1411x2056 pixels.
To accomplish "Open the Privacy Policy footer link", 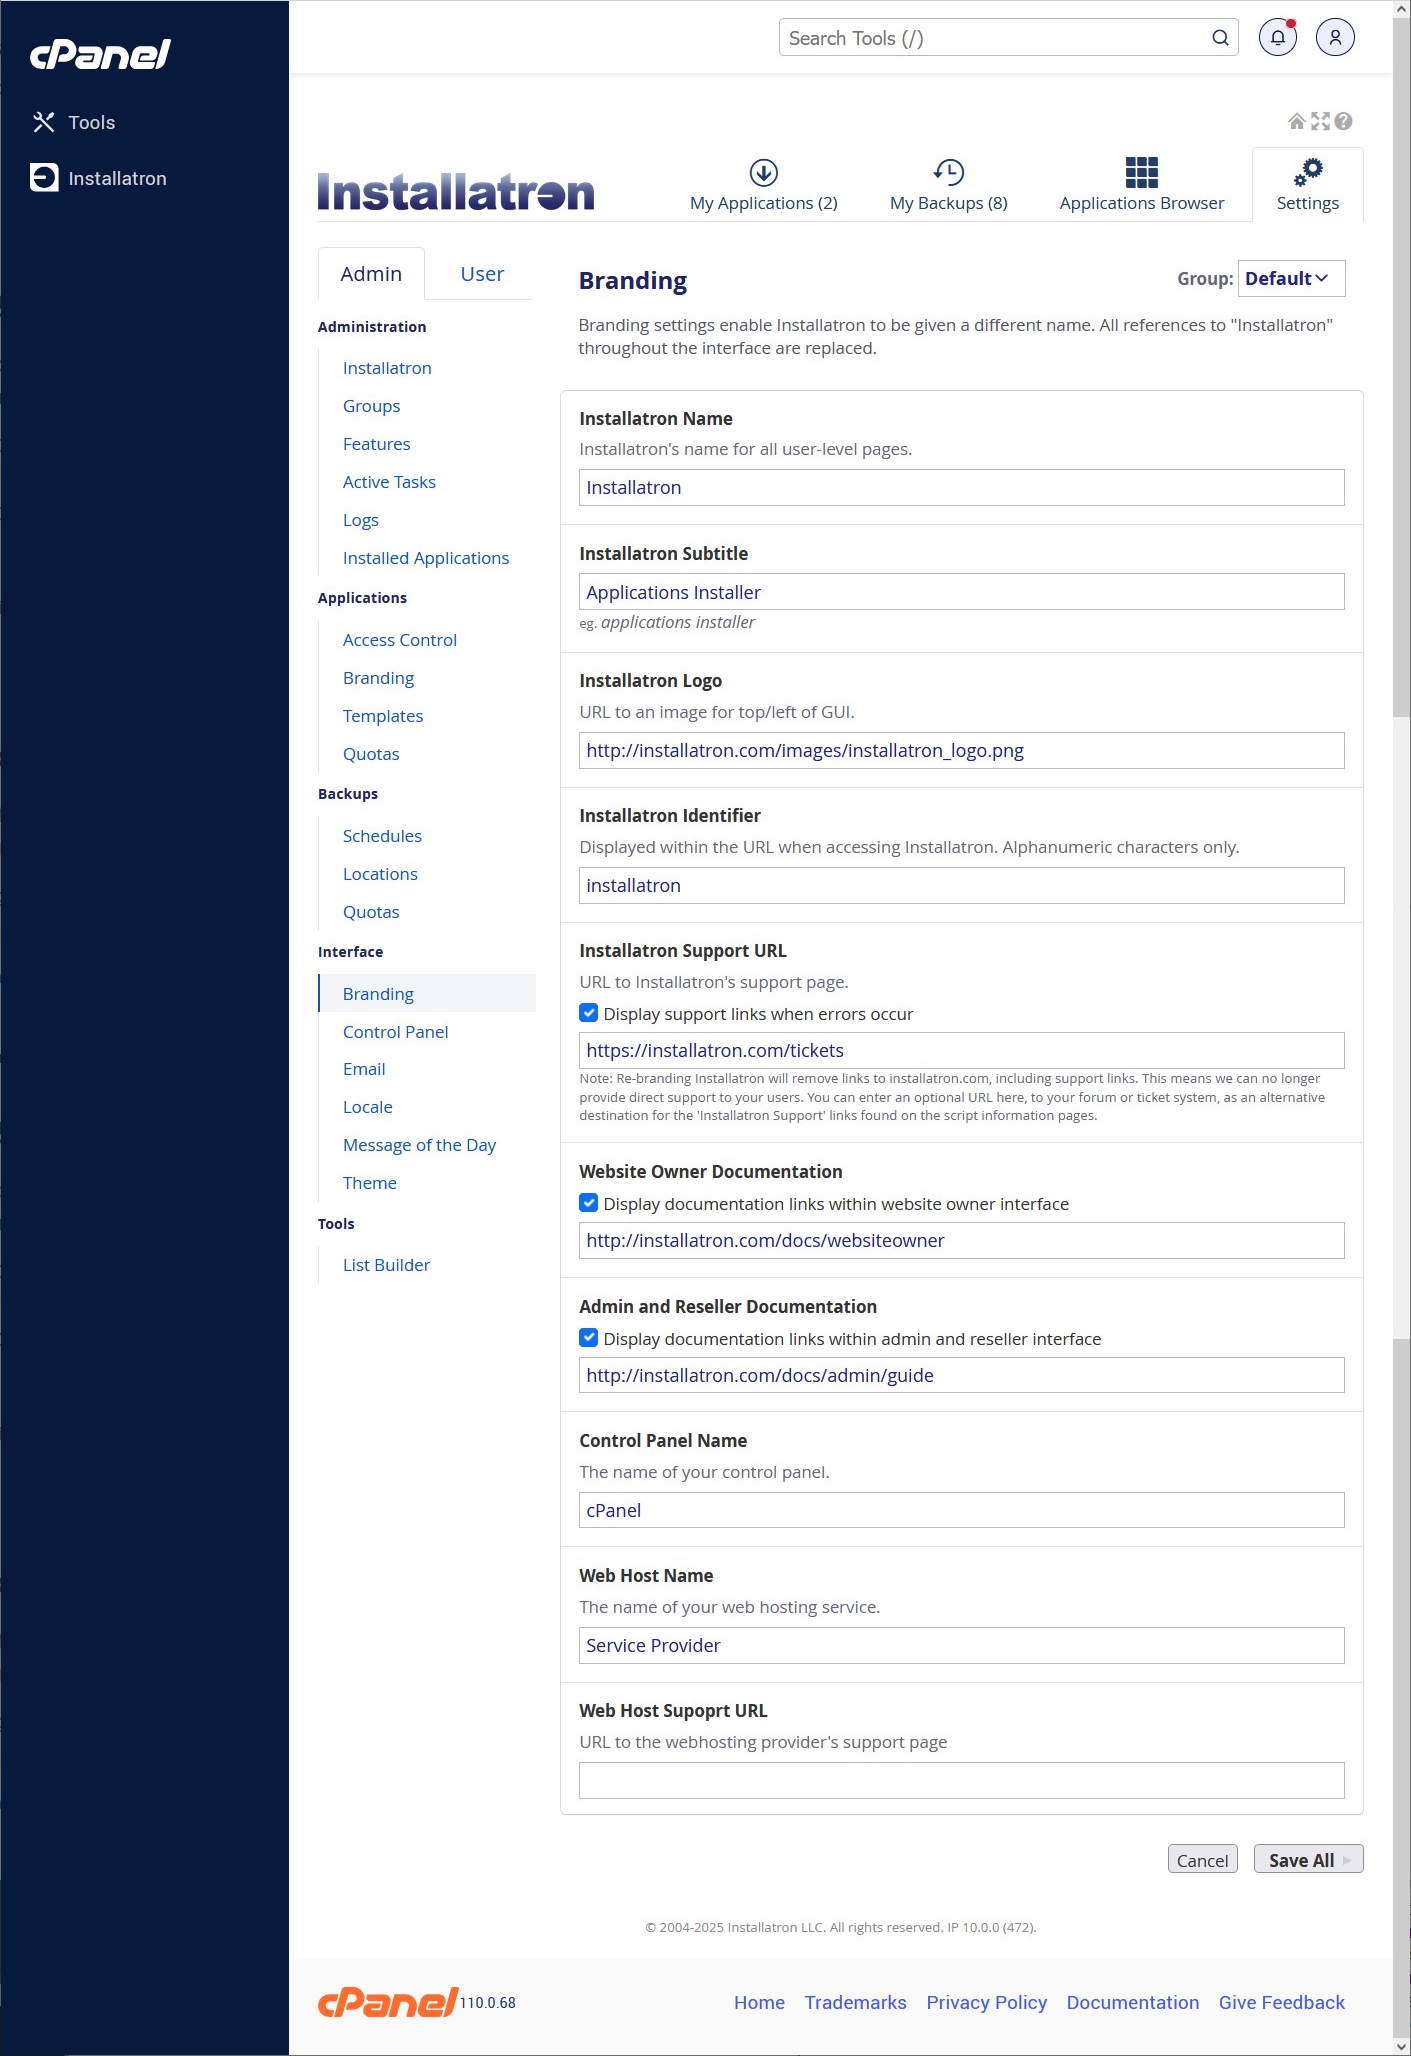I will coord(986,2002).
